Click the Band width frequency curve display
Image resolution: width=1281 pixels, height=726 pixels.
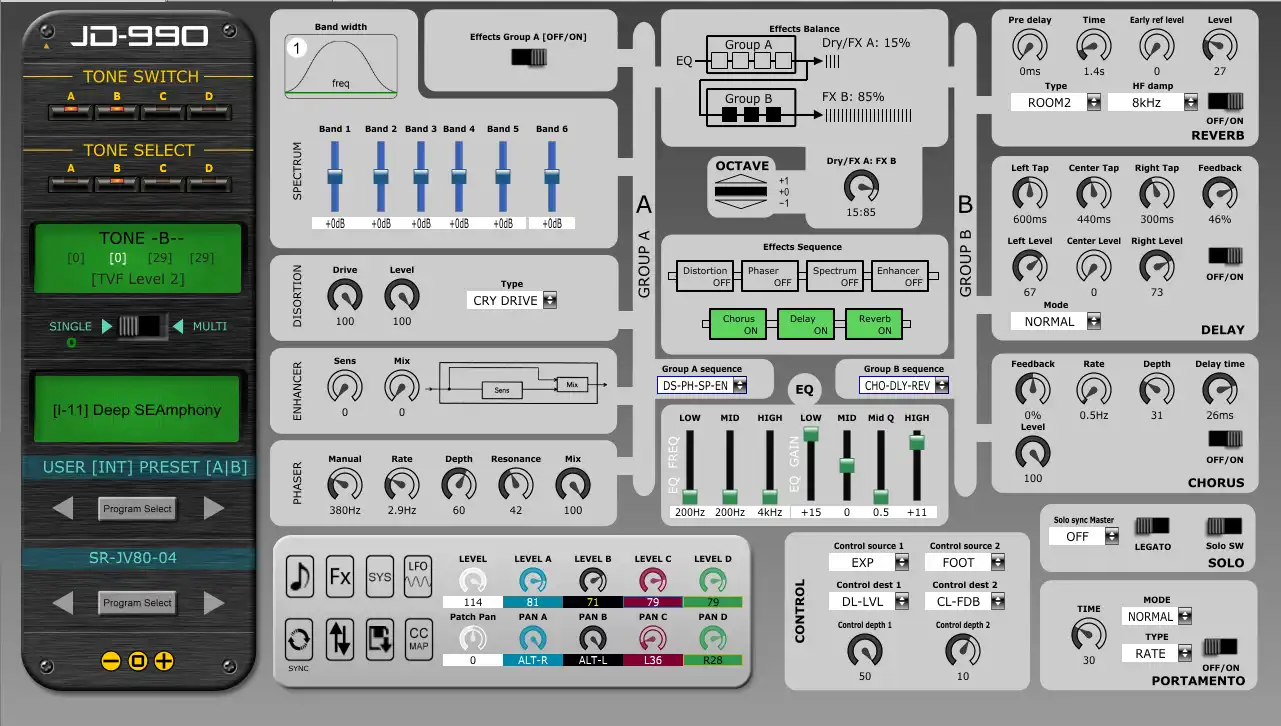pos(341,66)
